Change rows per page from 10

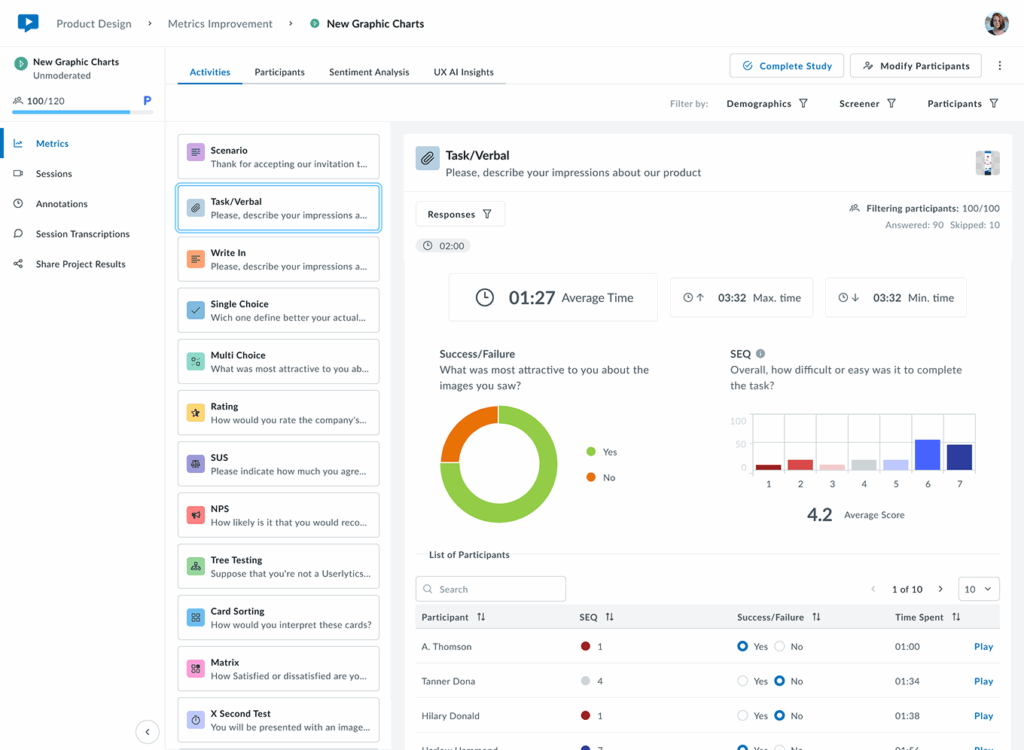(979, 588)
